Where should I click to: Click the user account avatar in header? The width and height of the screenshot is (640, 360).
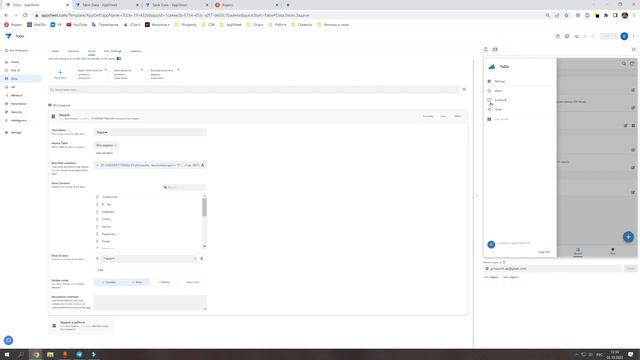pos(624,36)
